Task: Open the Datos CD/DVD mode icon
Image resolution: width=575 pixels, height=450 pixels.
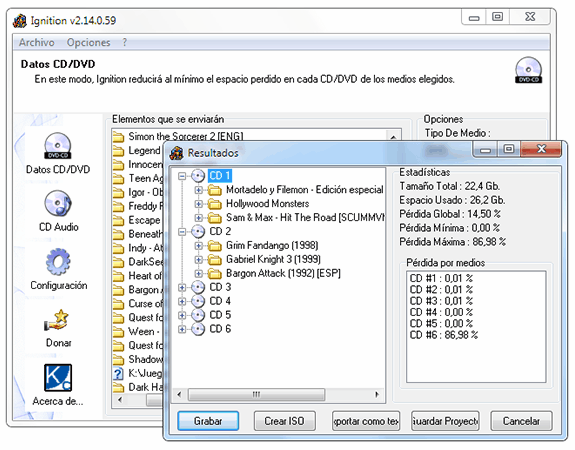Action: (58, 146)
